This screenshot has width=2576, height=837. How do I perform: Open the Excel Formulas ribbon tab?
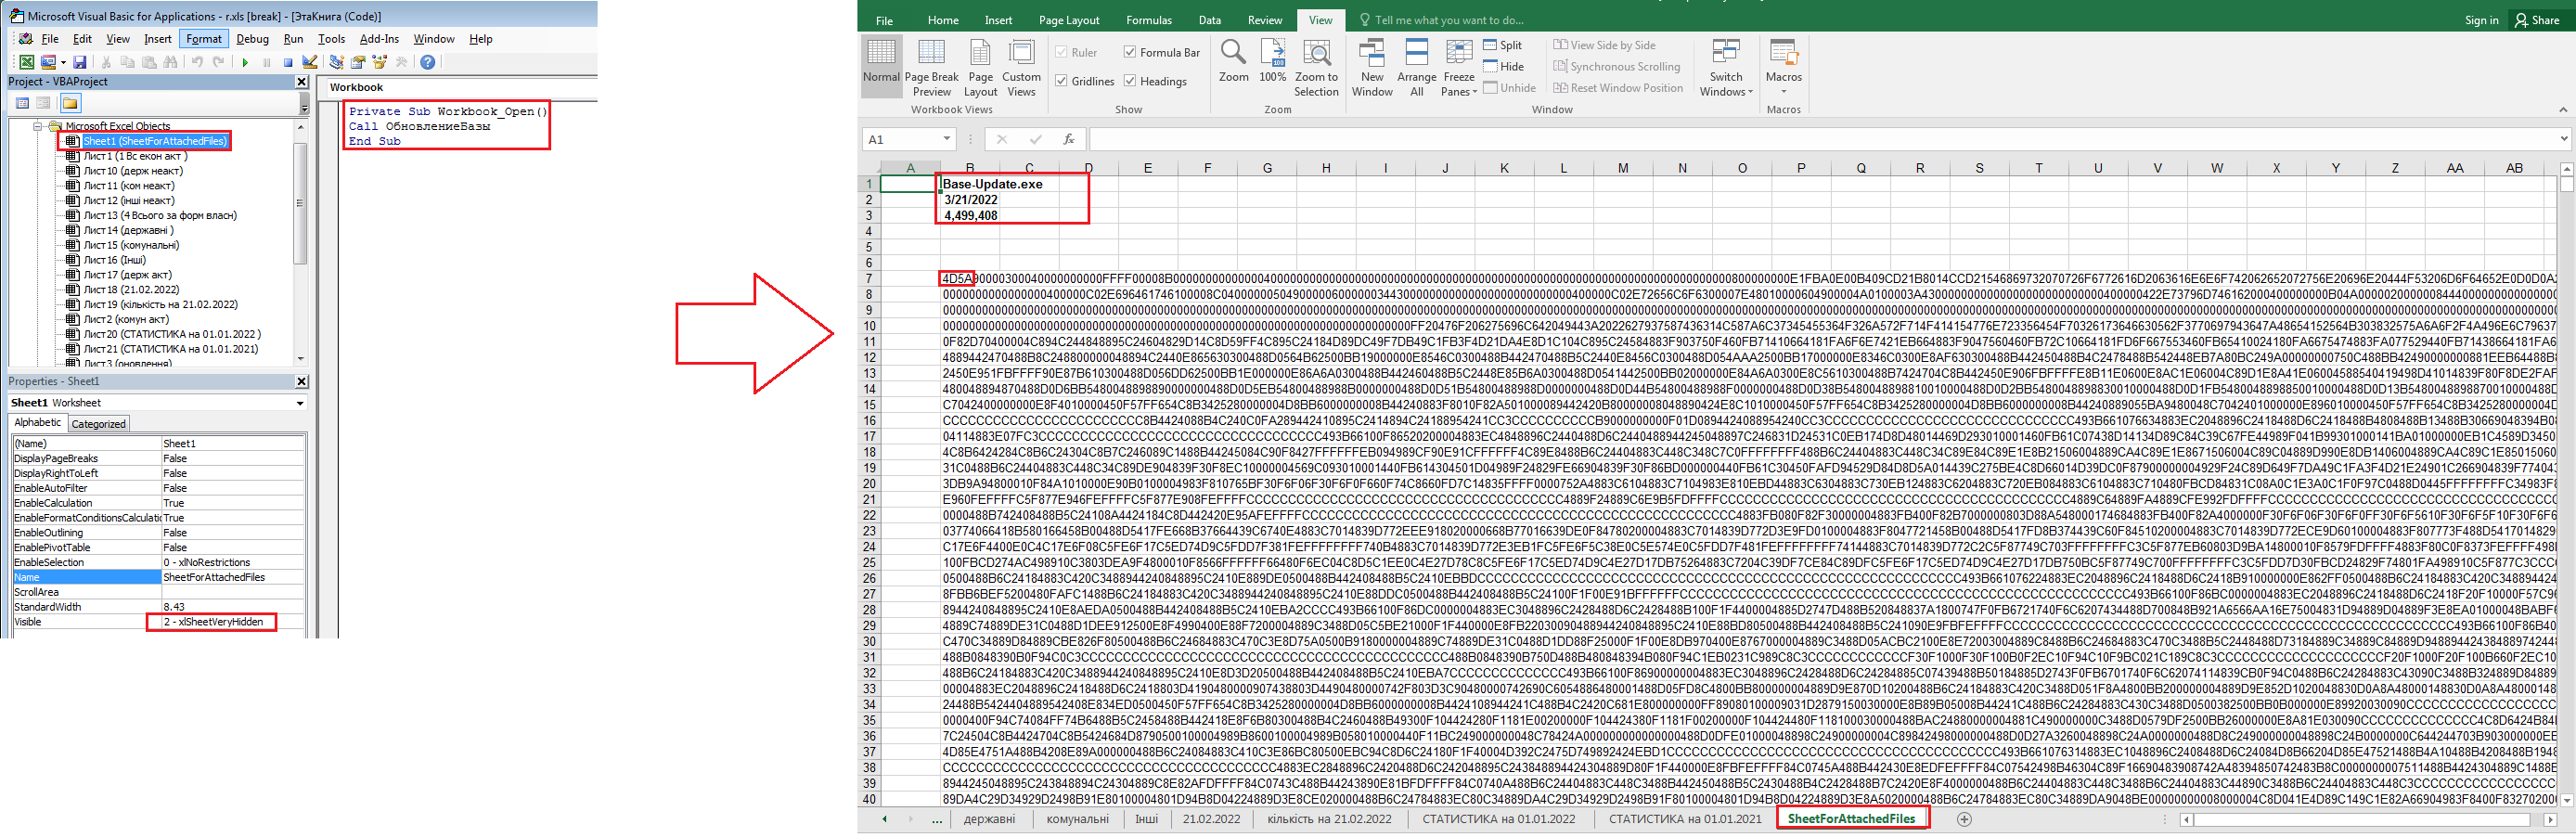point(1149,20)
